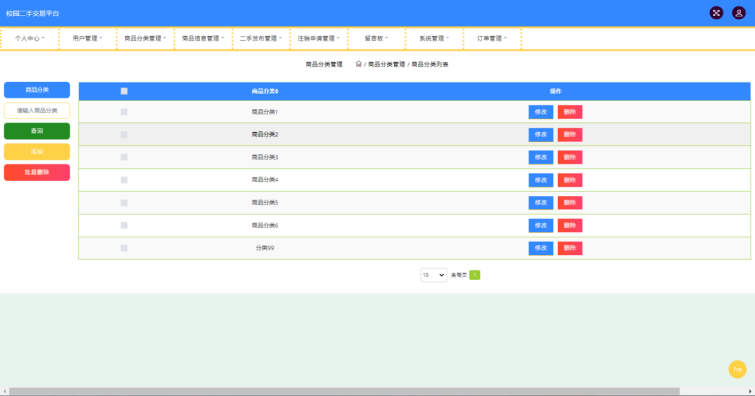
Task: Open the page size dropdown showing 10
Action: [x=433, y=275]
